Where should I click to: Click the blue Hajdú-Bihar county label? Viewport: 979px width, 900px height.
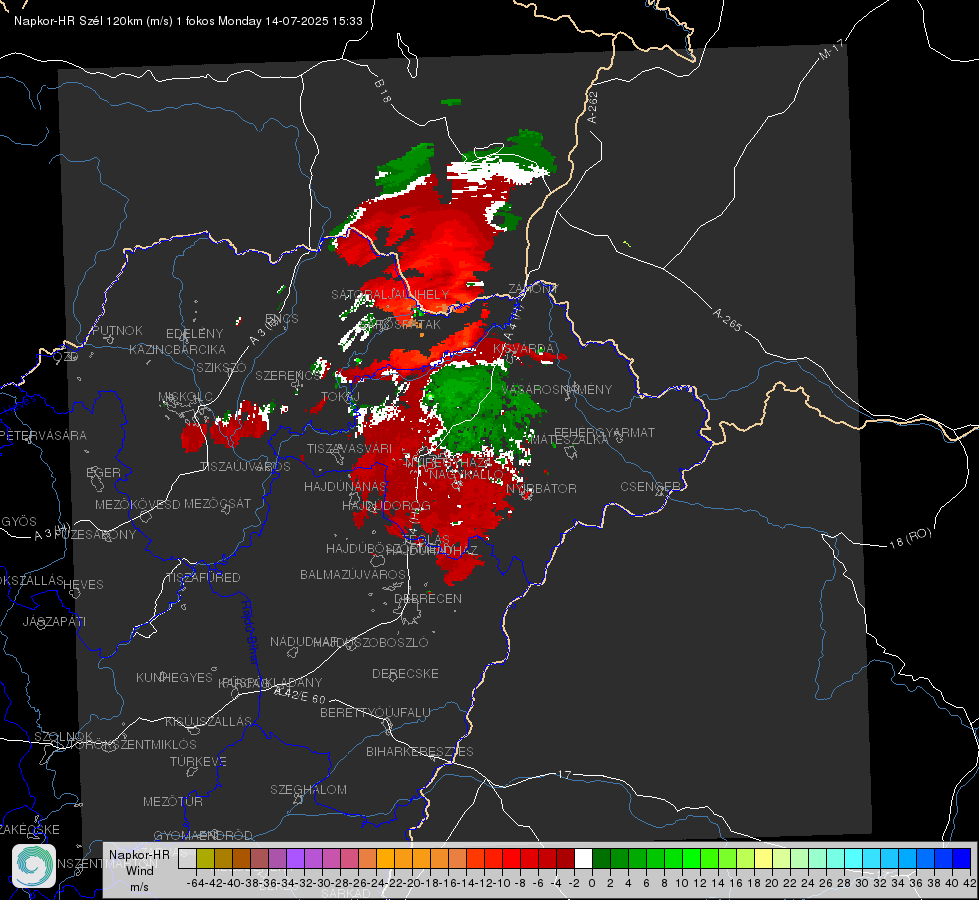coord(250,632)
